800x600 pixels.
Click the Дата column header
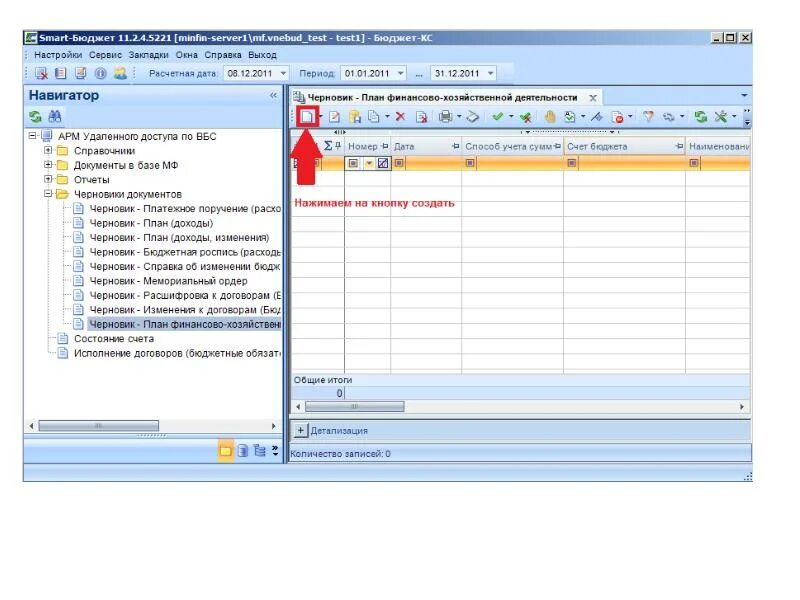(426, 146)
